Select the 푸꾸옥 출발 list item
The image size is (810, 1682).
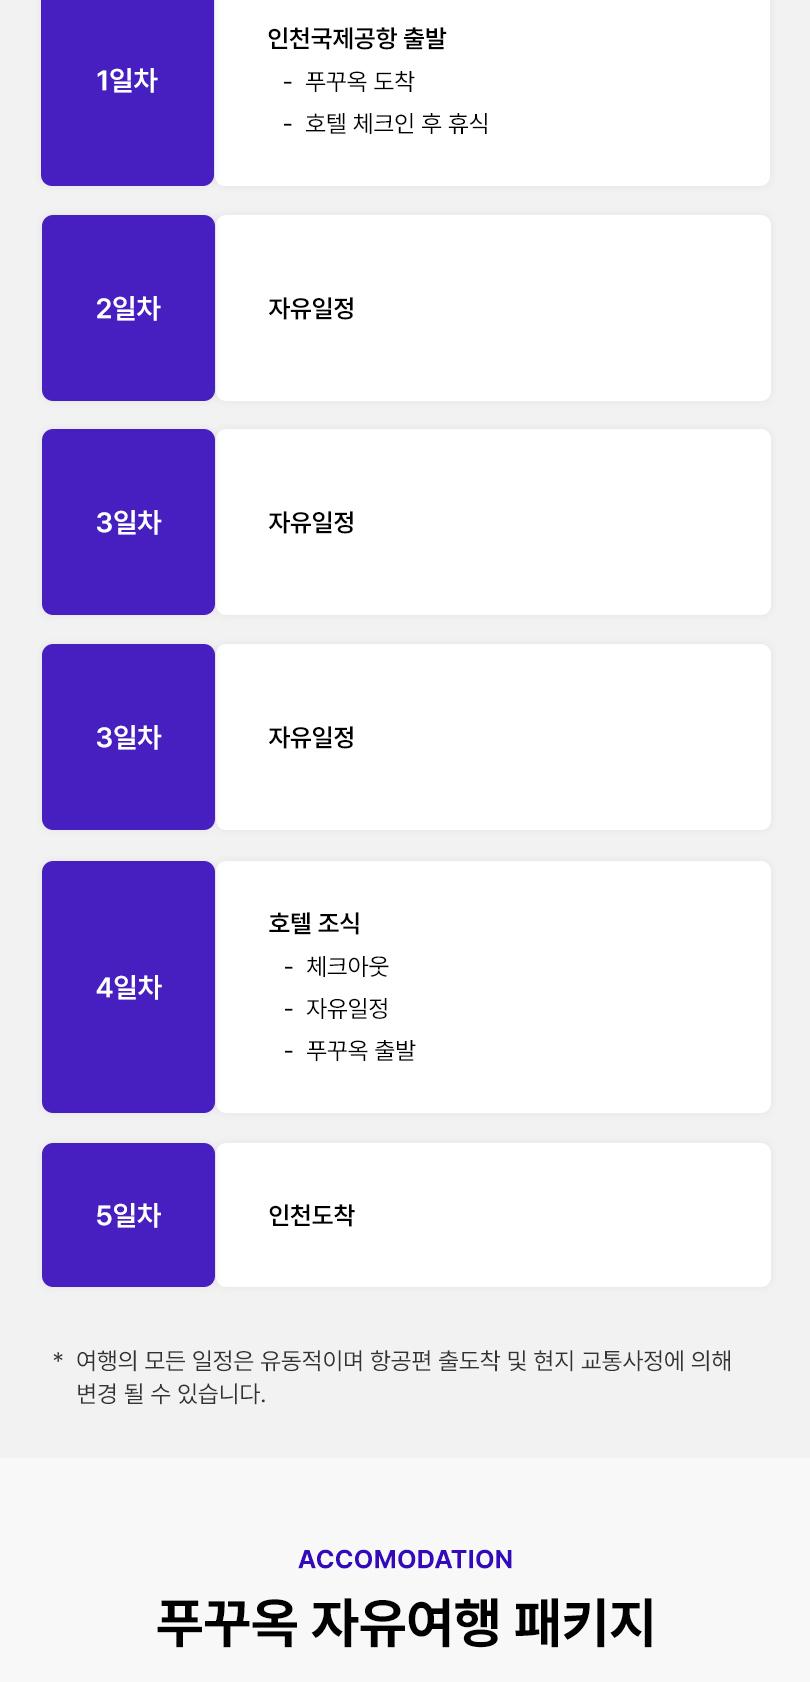coord(360,1050)
